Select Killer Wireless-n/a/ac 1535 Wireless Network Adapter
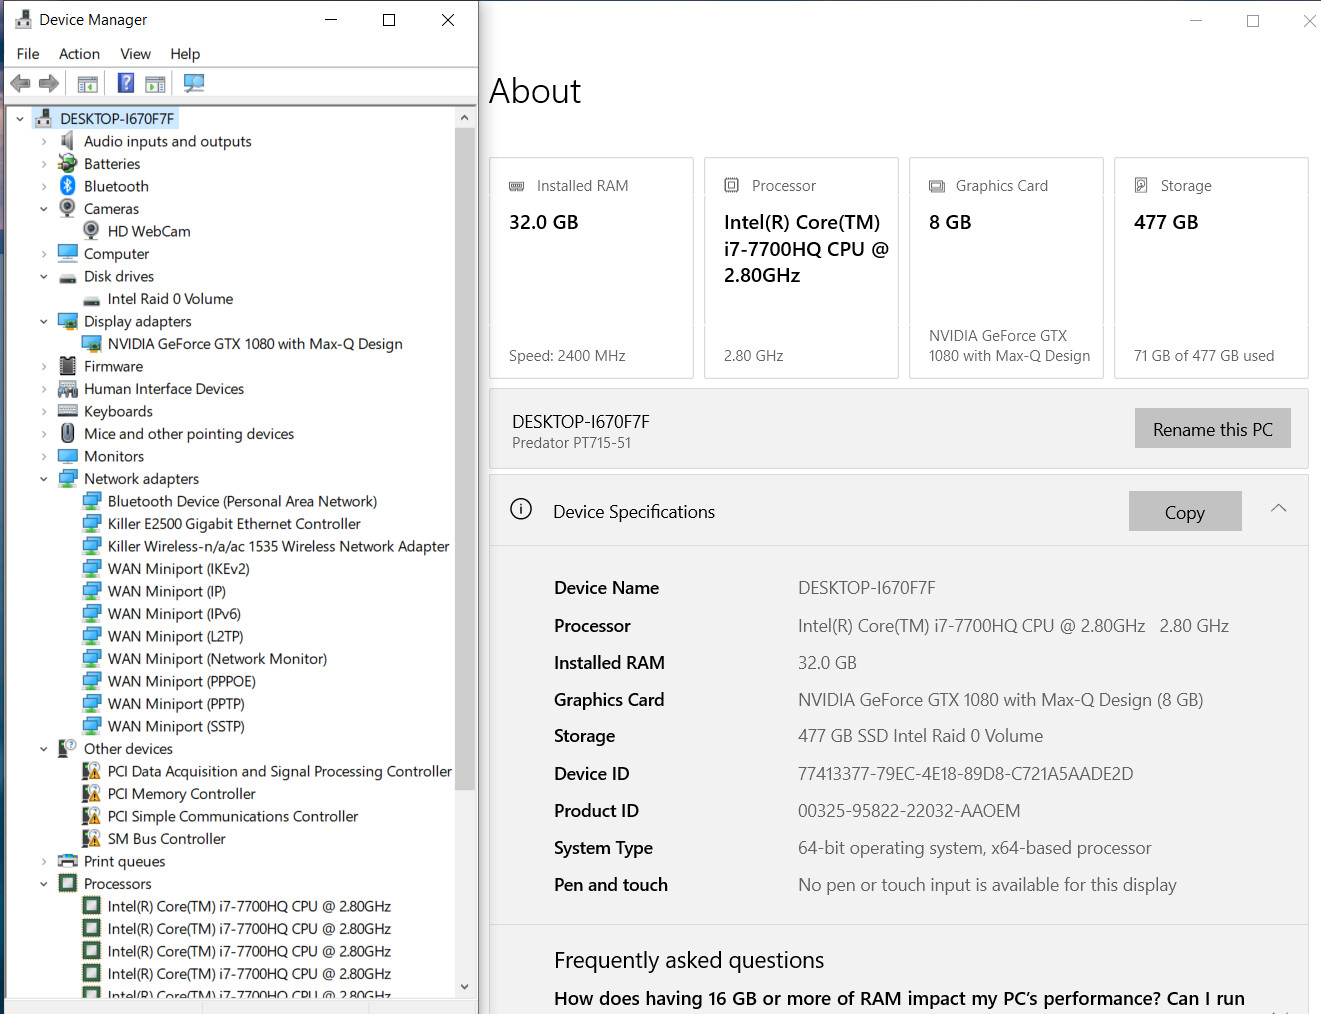The image size is (1321, 1014). pos(278,546)
